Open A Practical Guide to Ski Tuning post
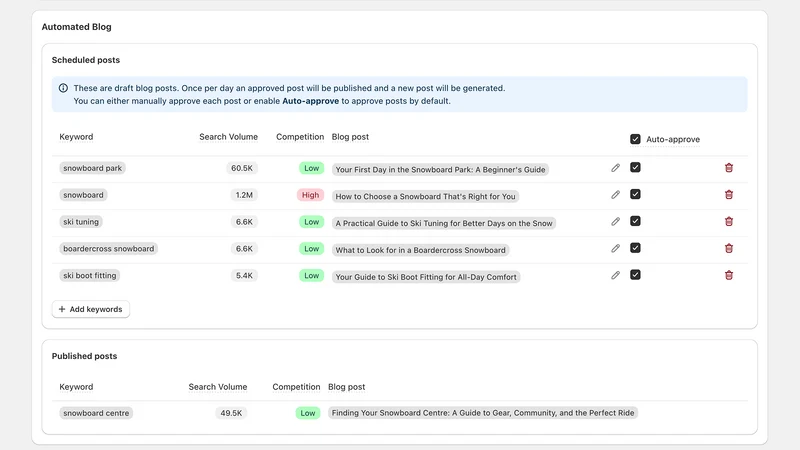The width and height of the screenshot is (800, 450). coord(444,223)
